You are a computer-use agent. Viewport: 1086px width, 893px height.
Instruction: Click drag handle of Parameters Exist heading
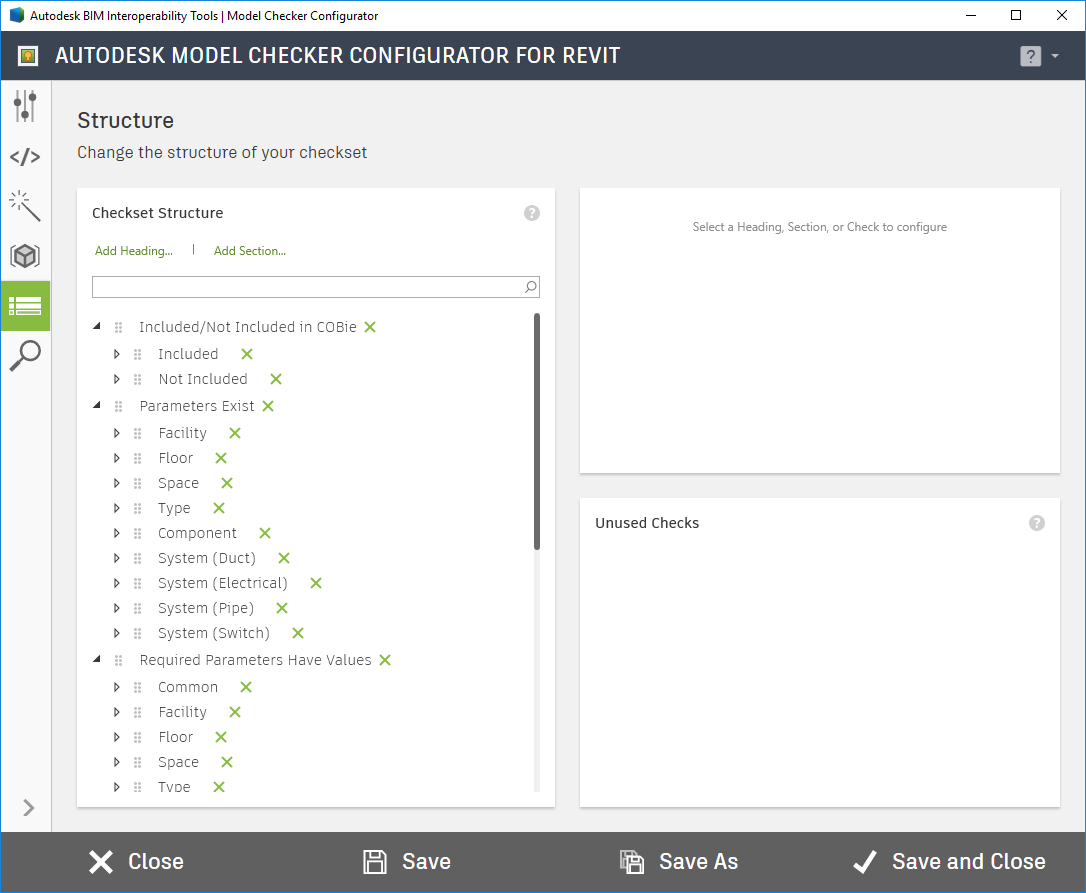[x=118, y=406]
